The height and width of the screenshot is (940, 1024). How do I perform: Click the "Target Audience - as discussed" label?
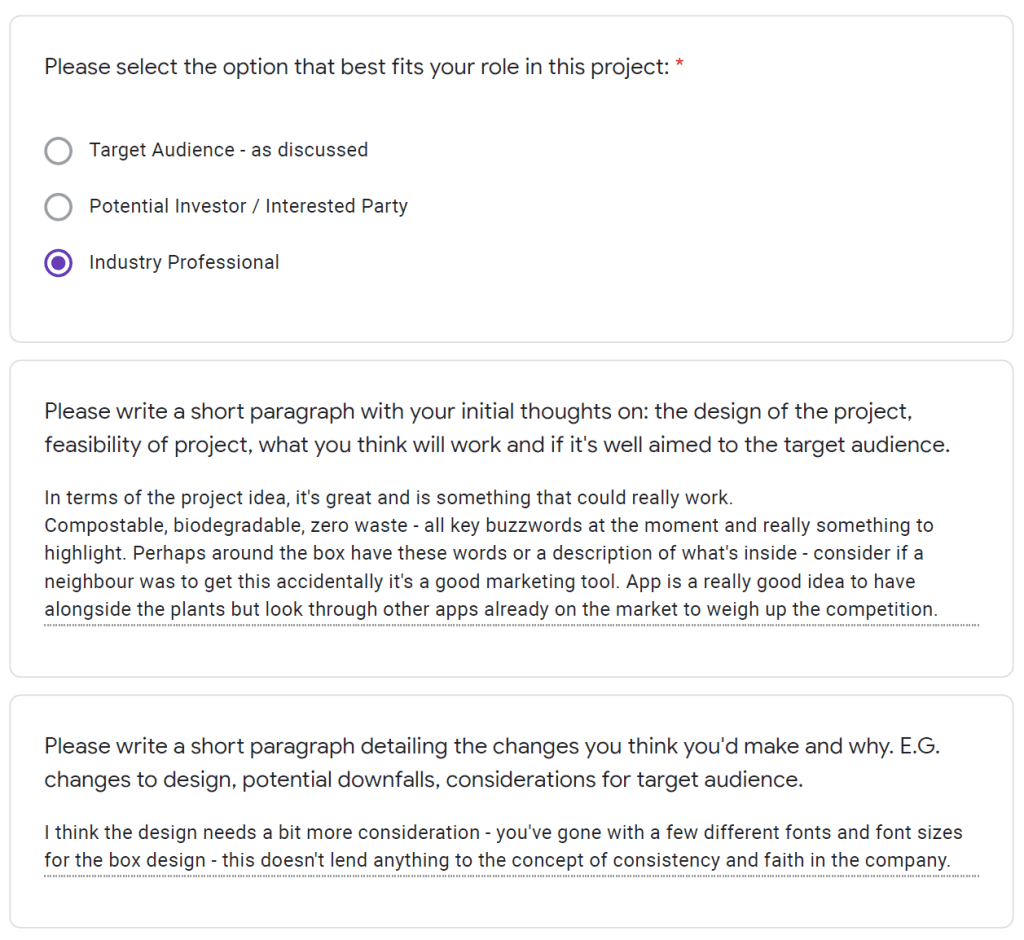(228, 150)
